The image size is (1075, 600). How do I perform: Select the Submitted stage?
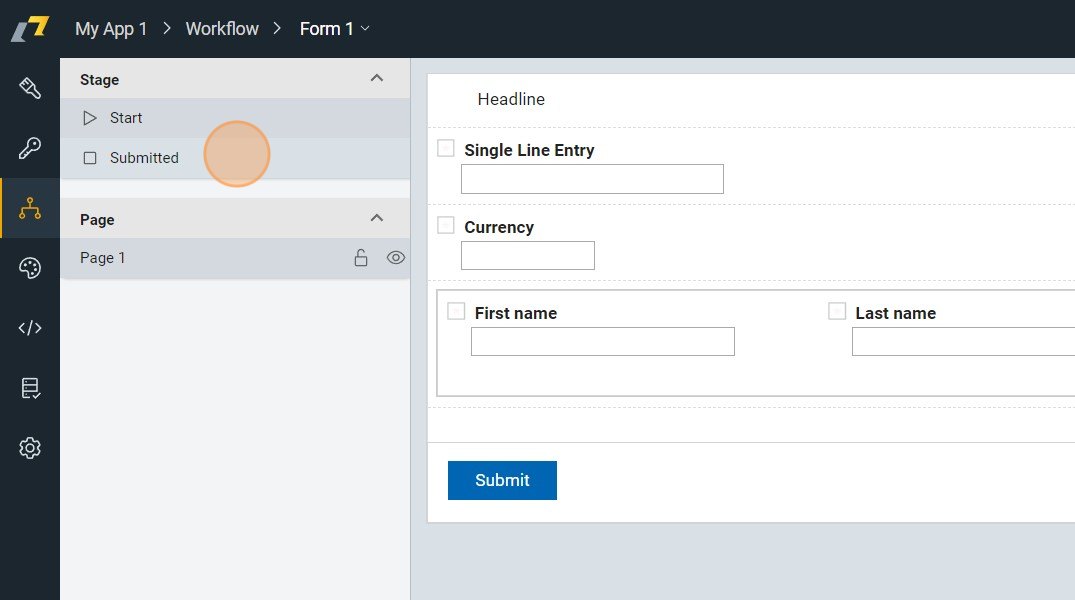tap(144, 158)
